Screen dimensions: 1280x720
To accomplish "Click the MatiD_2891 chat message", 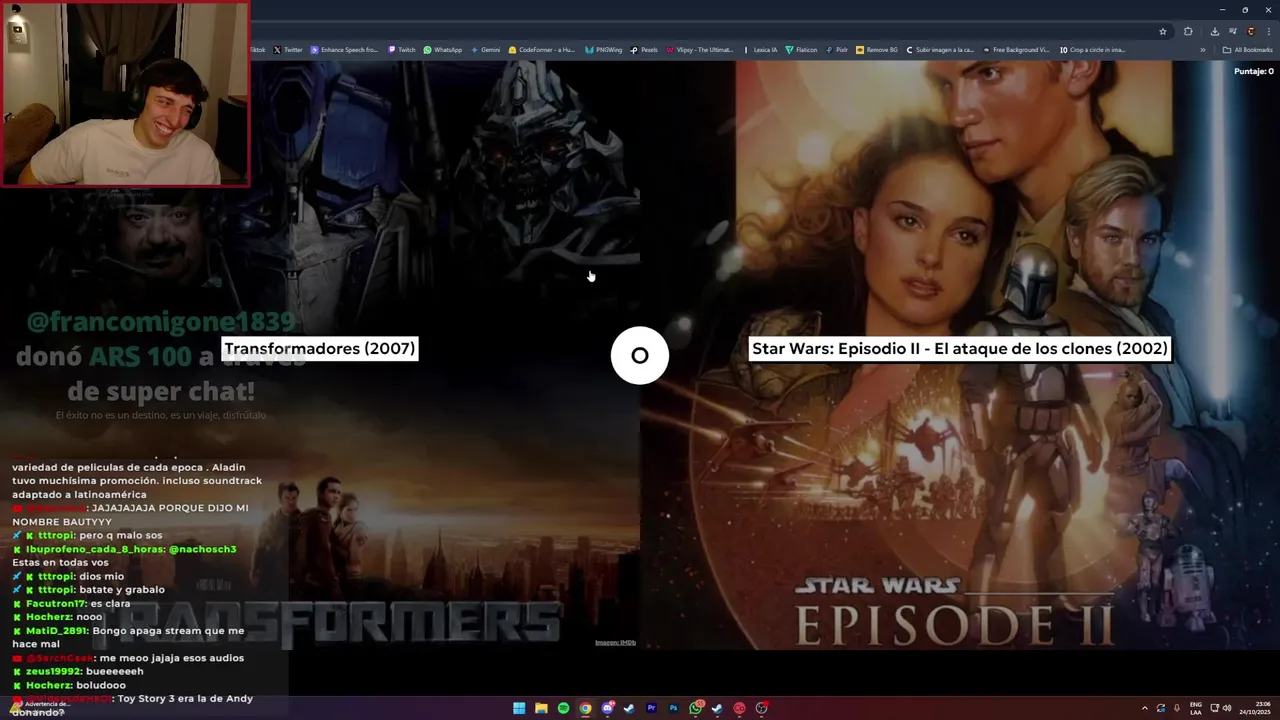I will tap(128, 637).
